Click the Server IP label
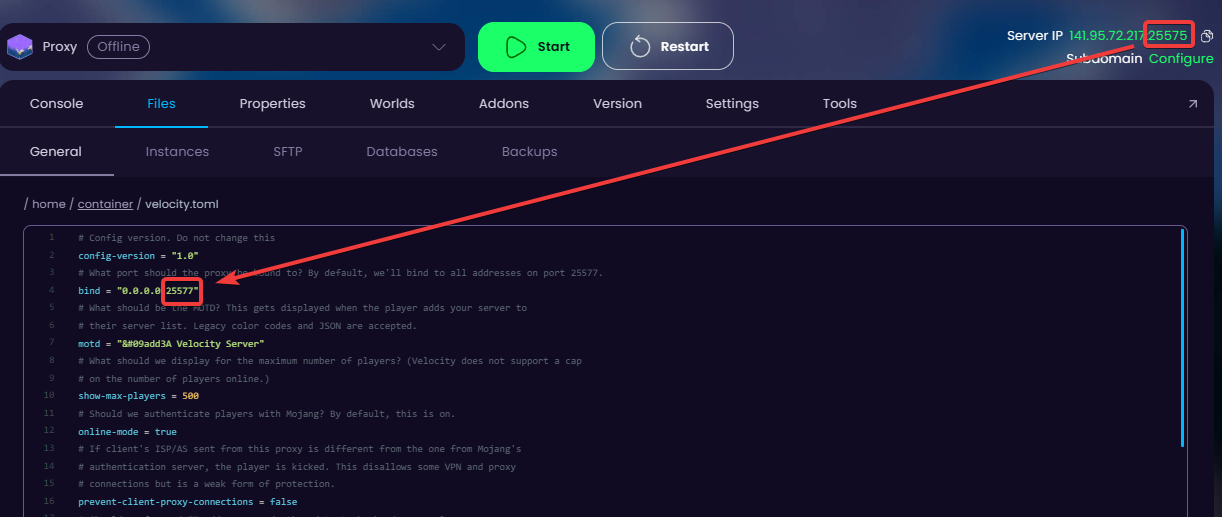Screen dimensions: 1222x517 click(x=1035, y=36)
